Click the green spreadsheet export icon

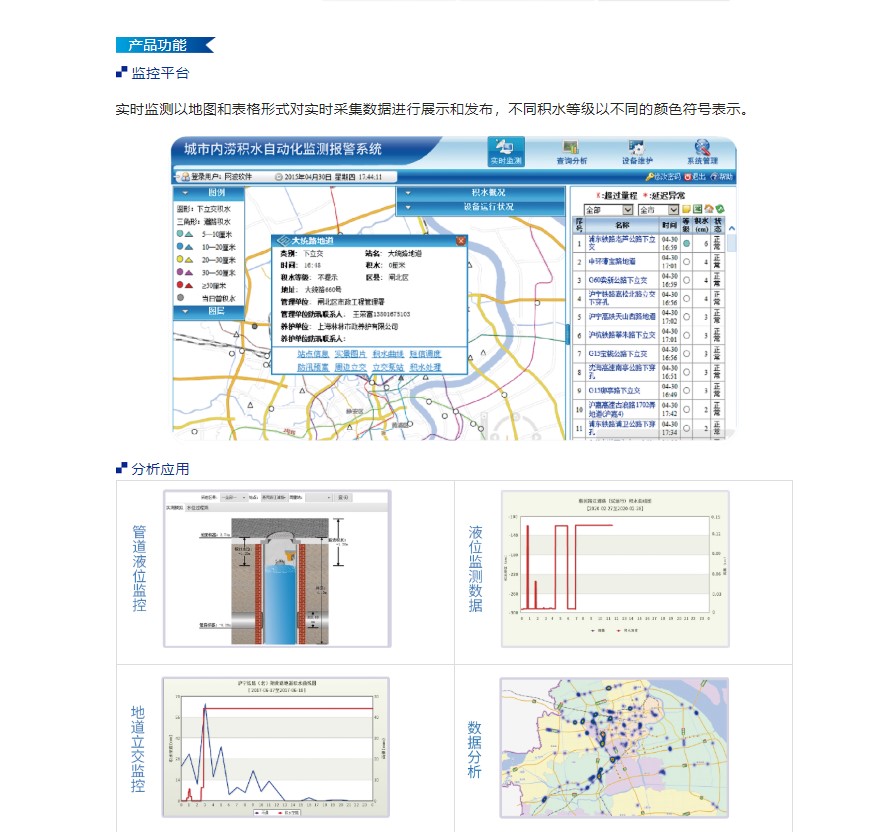698,209
